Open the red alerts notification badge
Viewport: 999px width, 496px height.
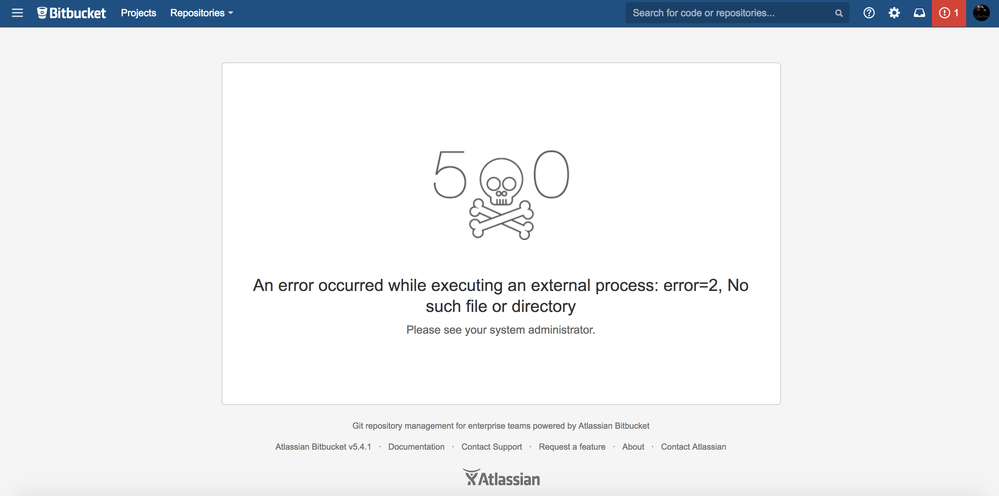pos(949,13)
